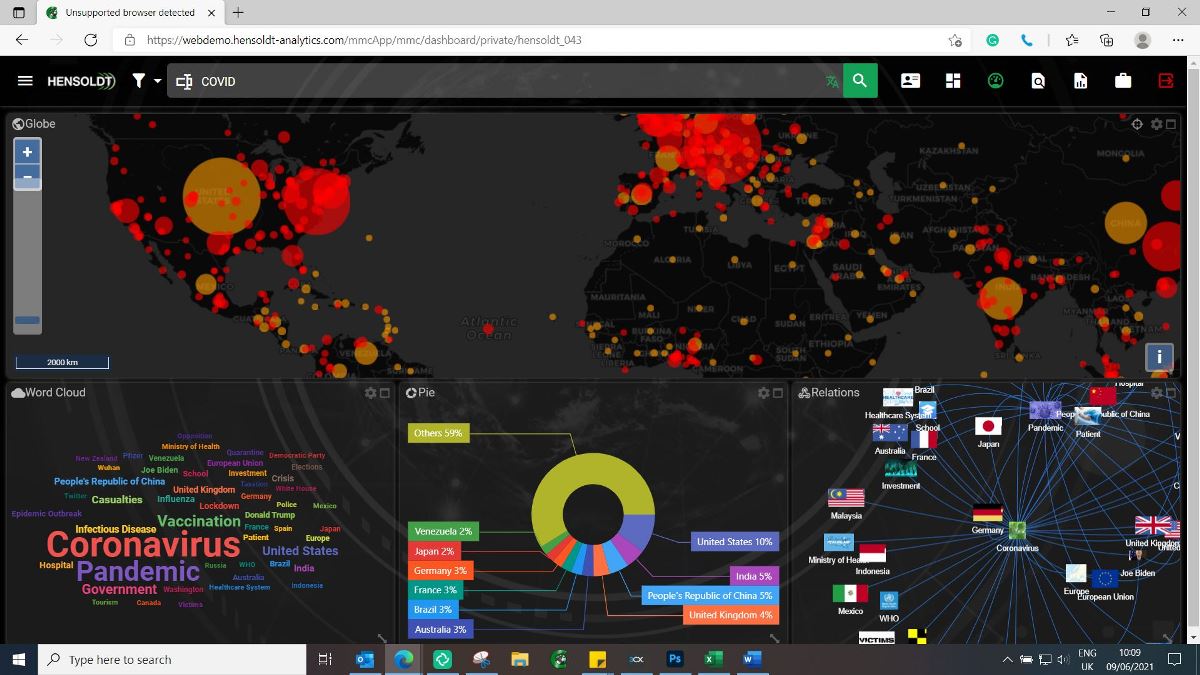Open the dashboard layout grid icon
Viewport: 1200px width, 675px height.
pyautogui.click(x=953, y=81)
